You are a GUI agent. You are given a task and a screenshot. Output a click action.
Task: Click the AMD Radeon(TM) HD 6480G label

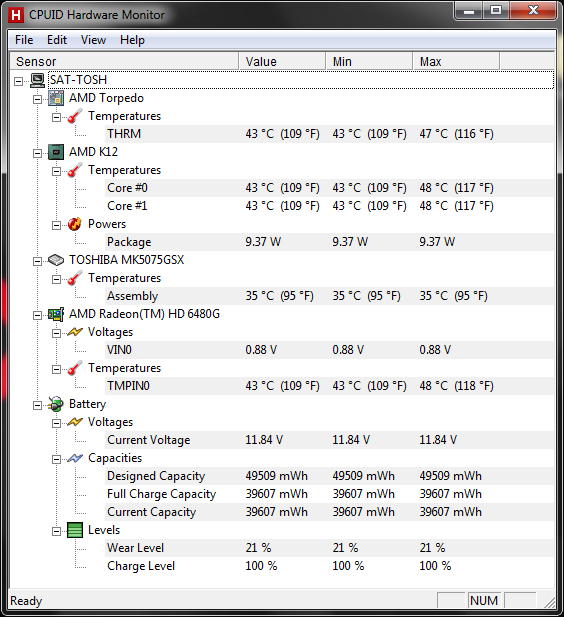coord(144,314)
